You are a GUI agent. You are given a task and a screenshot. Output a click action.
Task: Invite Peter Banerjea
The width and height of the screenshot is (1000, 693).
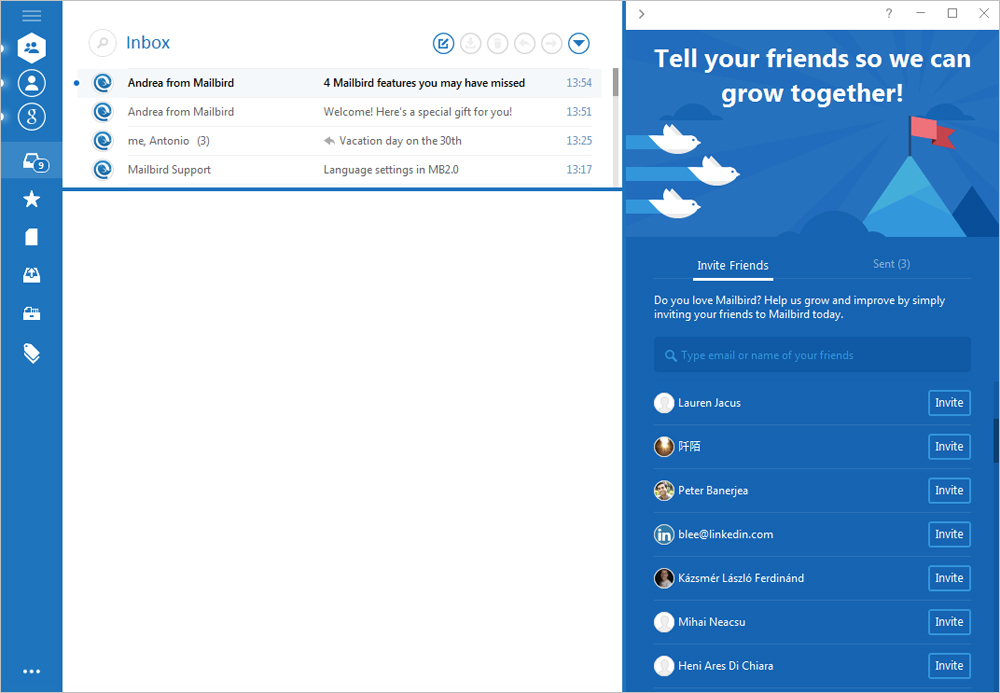949,490
